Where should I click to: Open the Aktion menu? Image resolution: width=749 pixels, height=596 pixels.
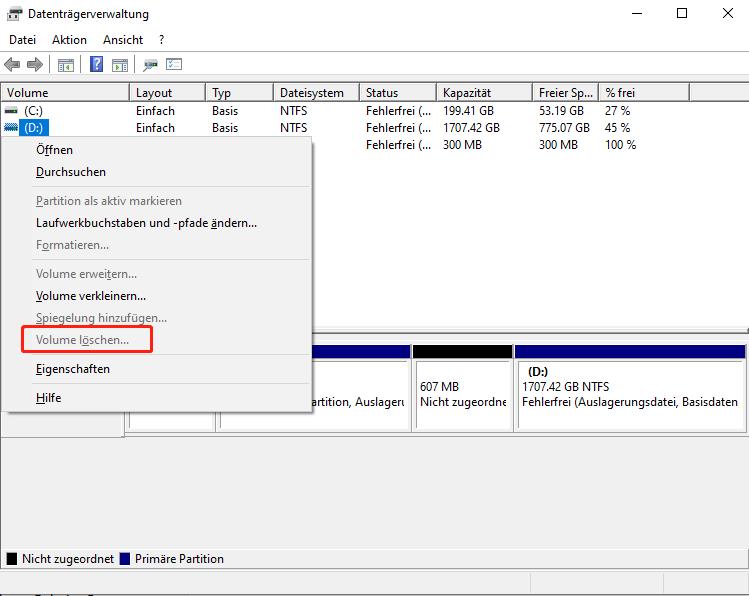[69, 40]
